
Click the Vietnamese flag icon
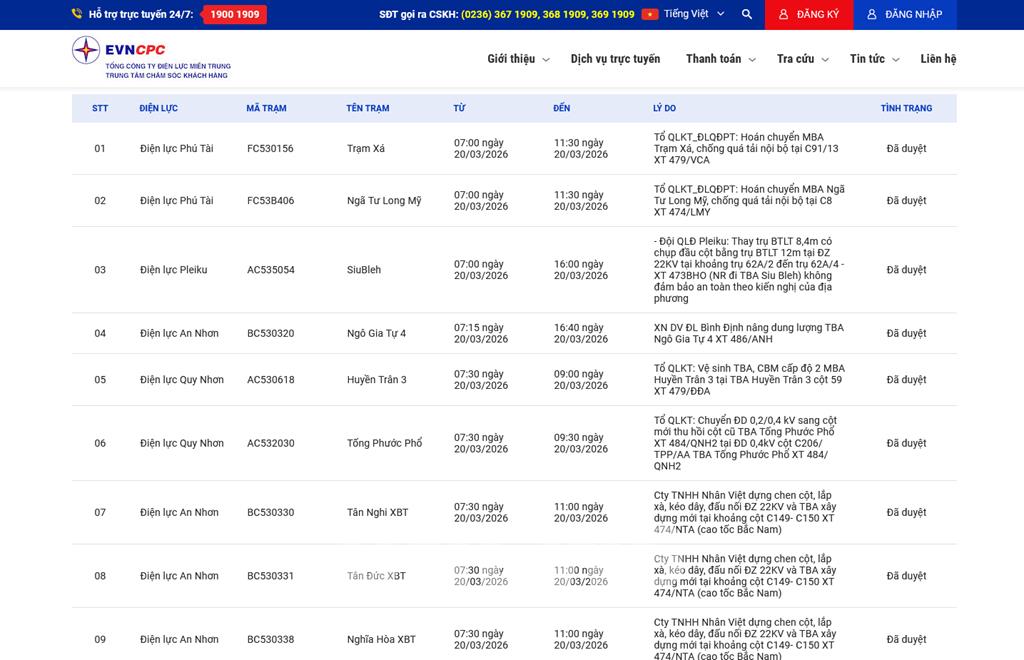coord(650,15)
